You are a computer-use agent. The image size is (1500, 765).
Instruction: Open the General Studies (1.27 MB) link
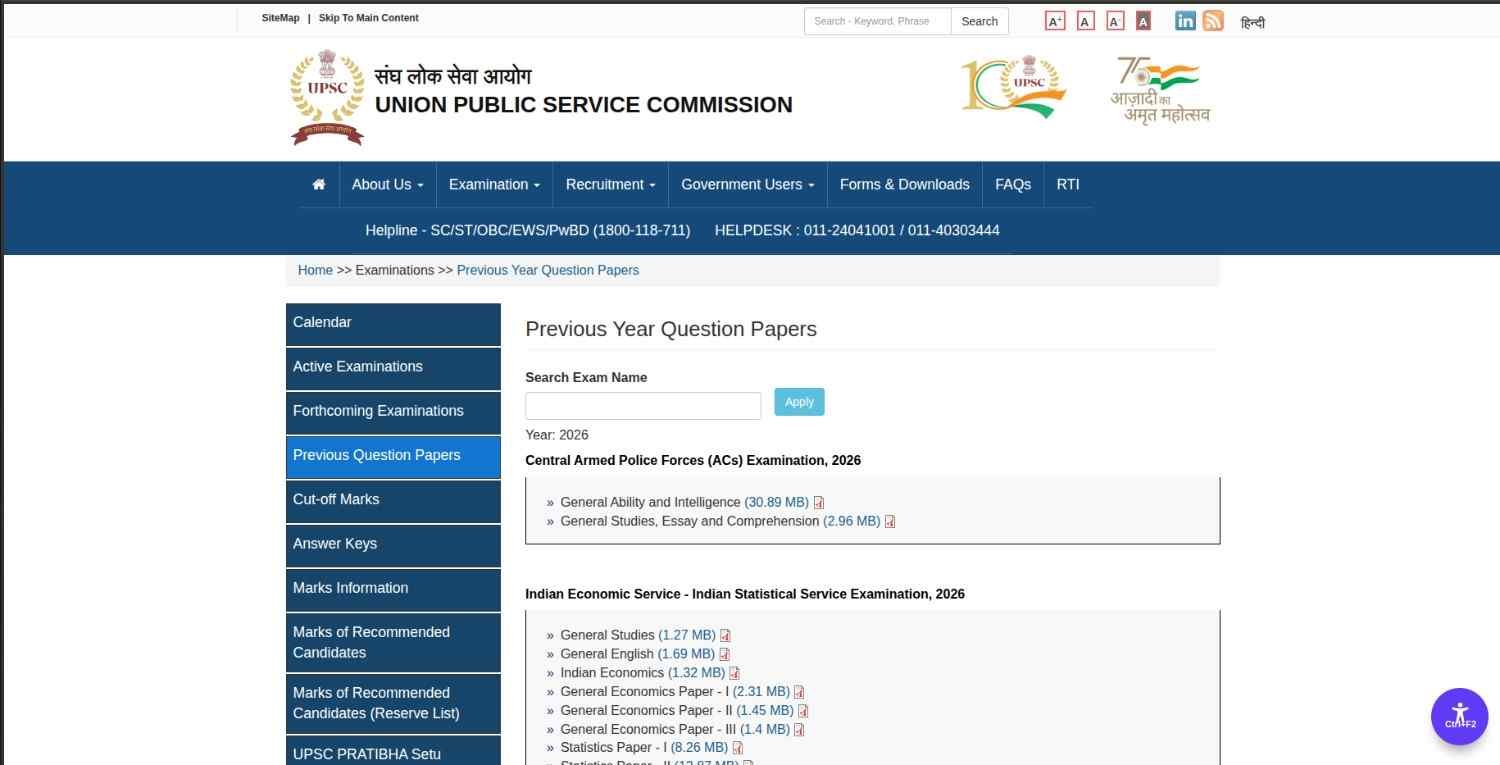click(x=687, y=636)
